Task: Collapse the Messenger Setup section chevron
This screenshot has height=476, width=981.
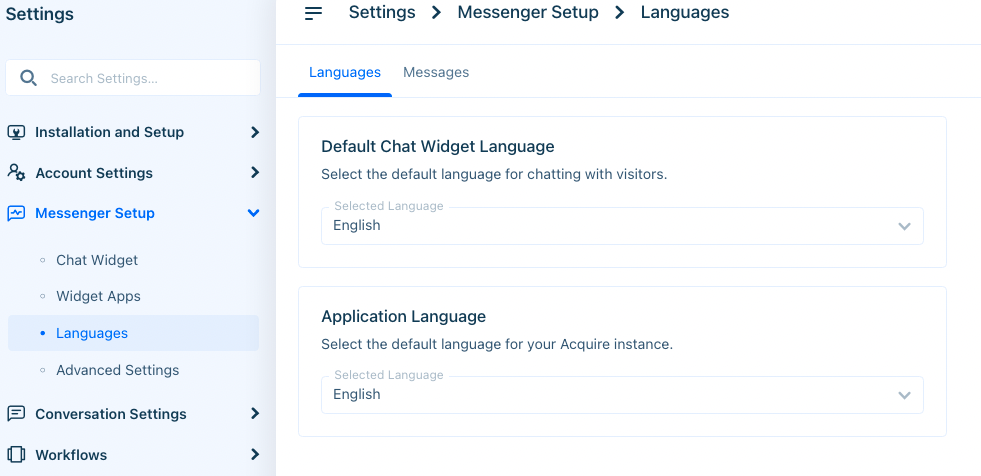Action: 253,213
